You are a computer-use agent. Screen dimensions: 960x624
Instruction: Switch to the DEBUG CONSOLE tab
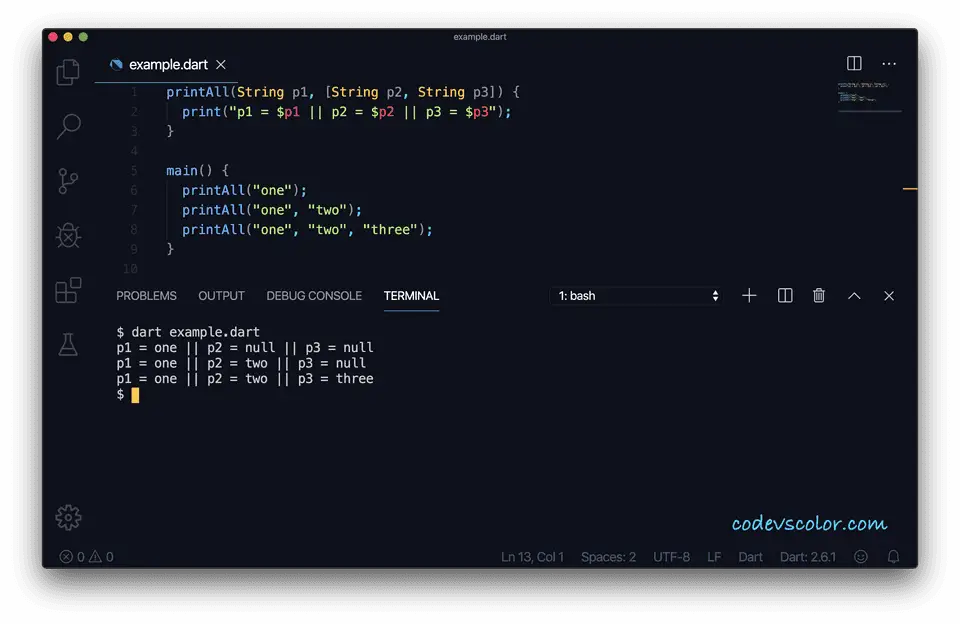[x=314, y=296]
